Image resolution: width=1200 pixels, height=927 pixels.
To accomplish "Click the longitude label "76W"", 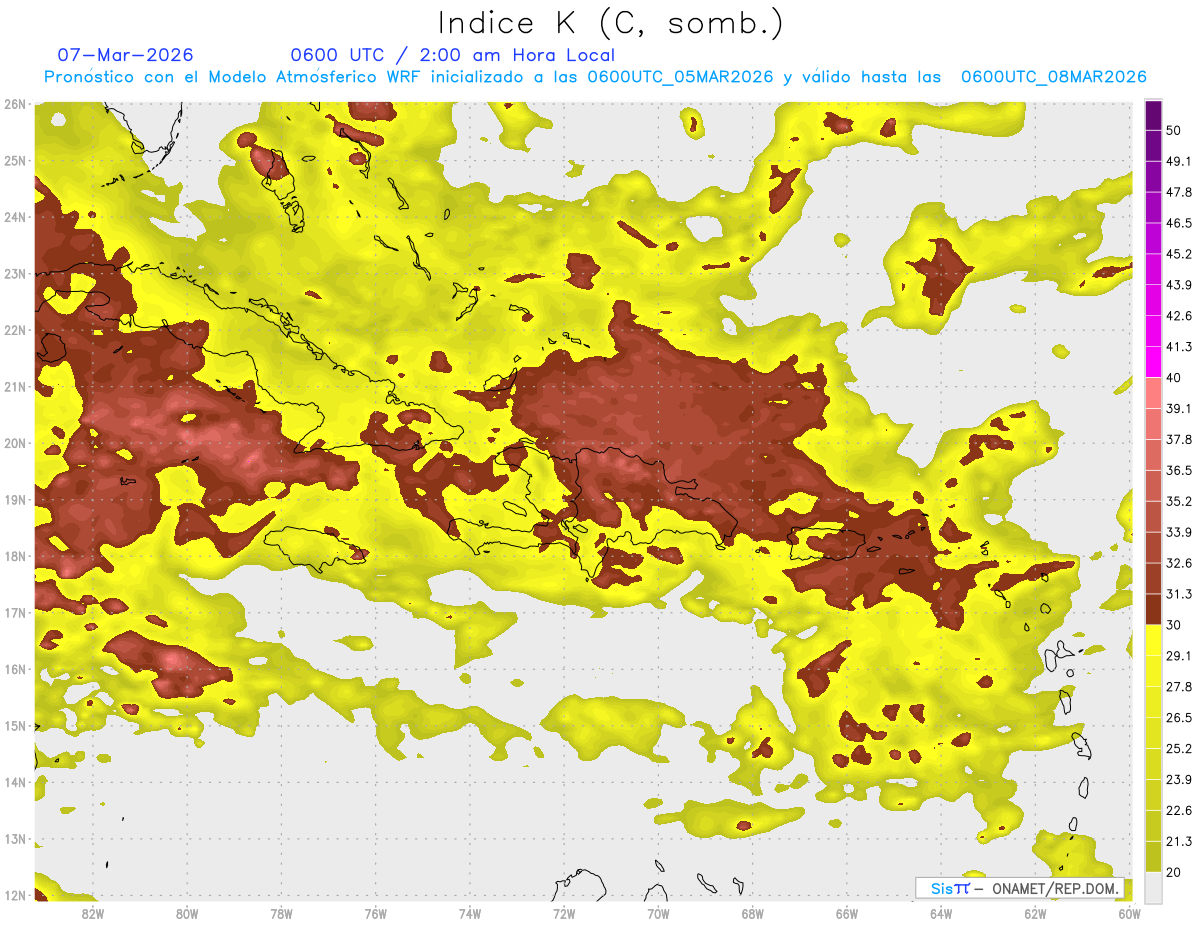I will coord(375,913).
